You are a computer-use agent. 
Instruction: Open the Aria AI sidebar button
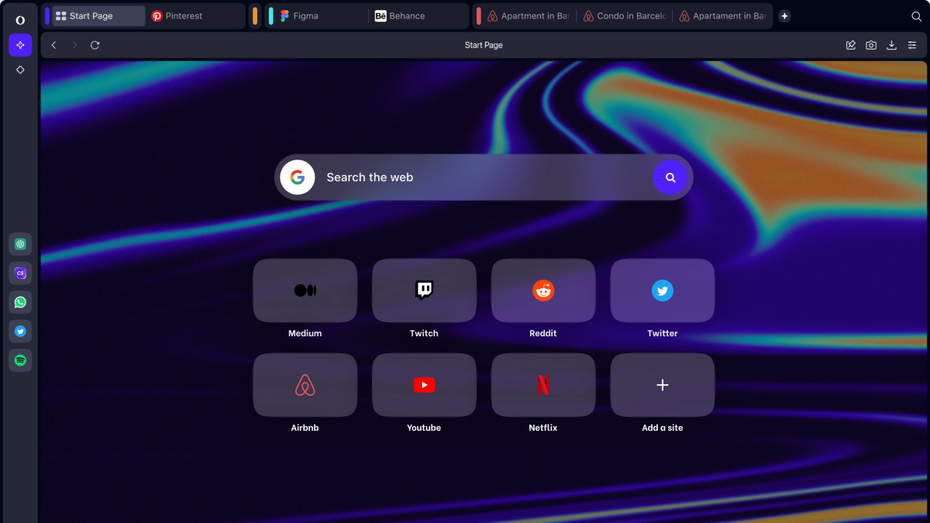coord(20,45)
